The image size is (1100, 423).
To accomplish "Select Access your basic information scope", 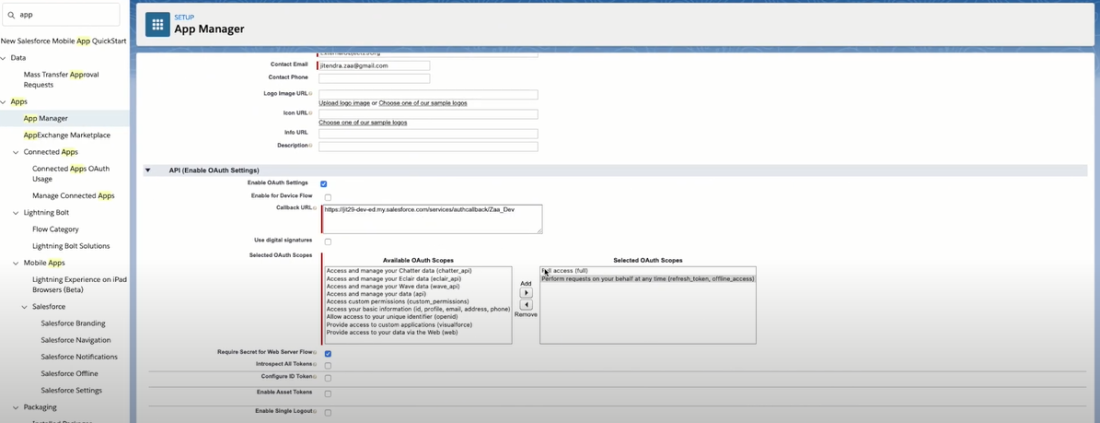I will click(x=418, y=309).
